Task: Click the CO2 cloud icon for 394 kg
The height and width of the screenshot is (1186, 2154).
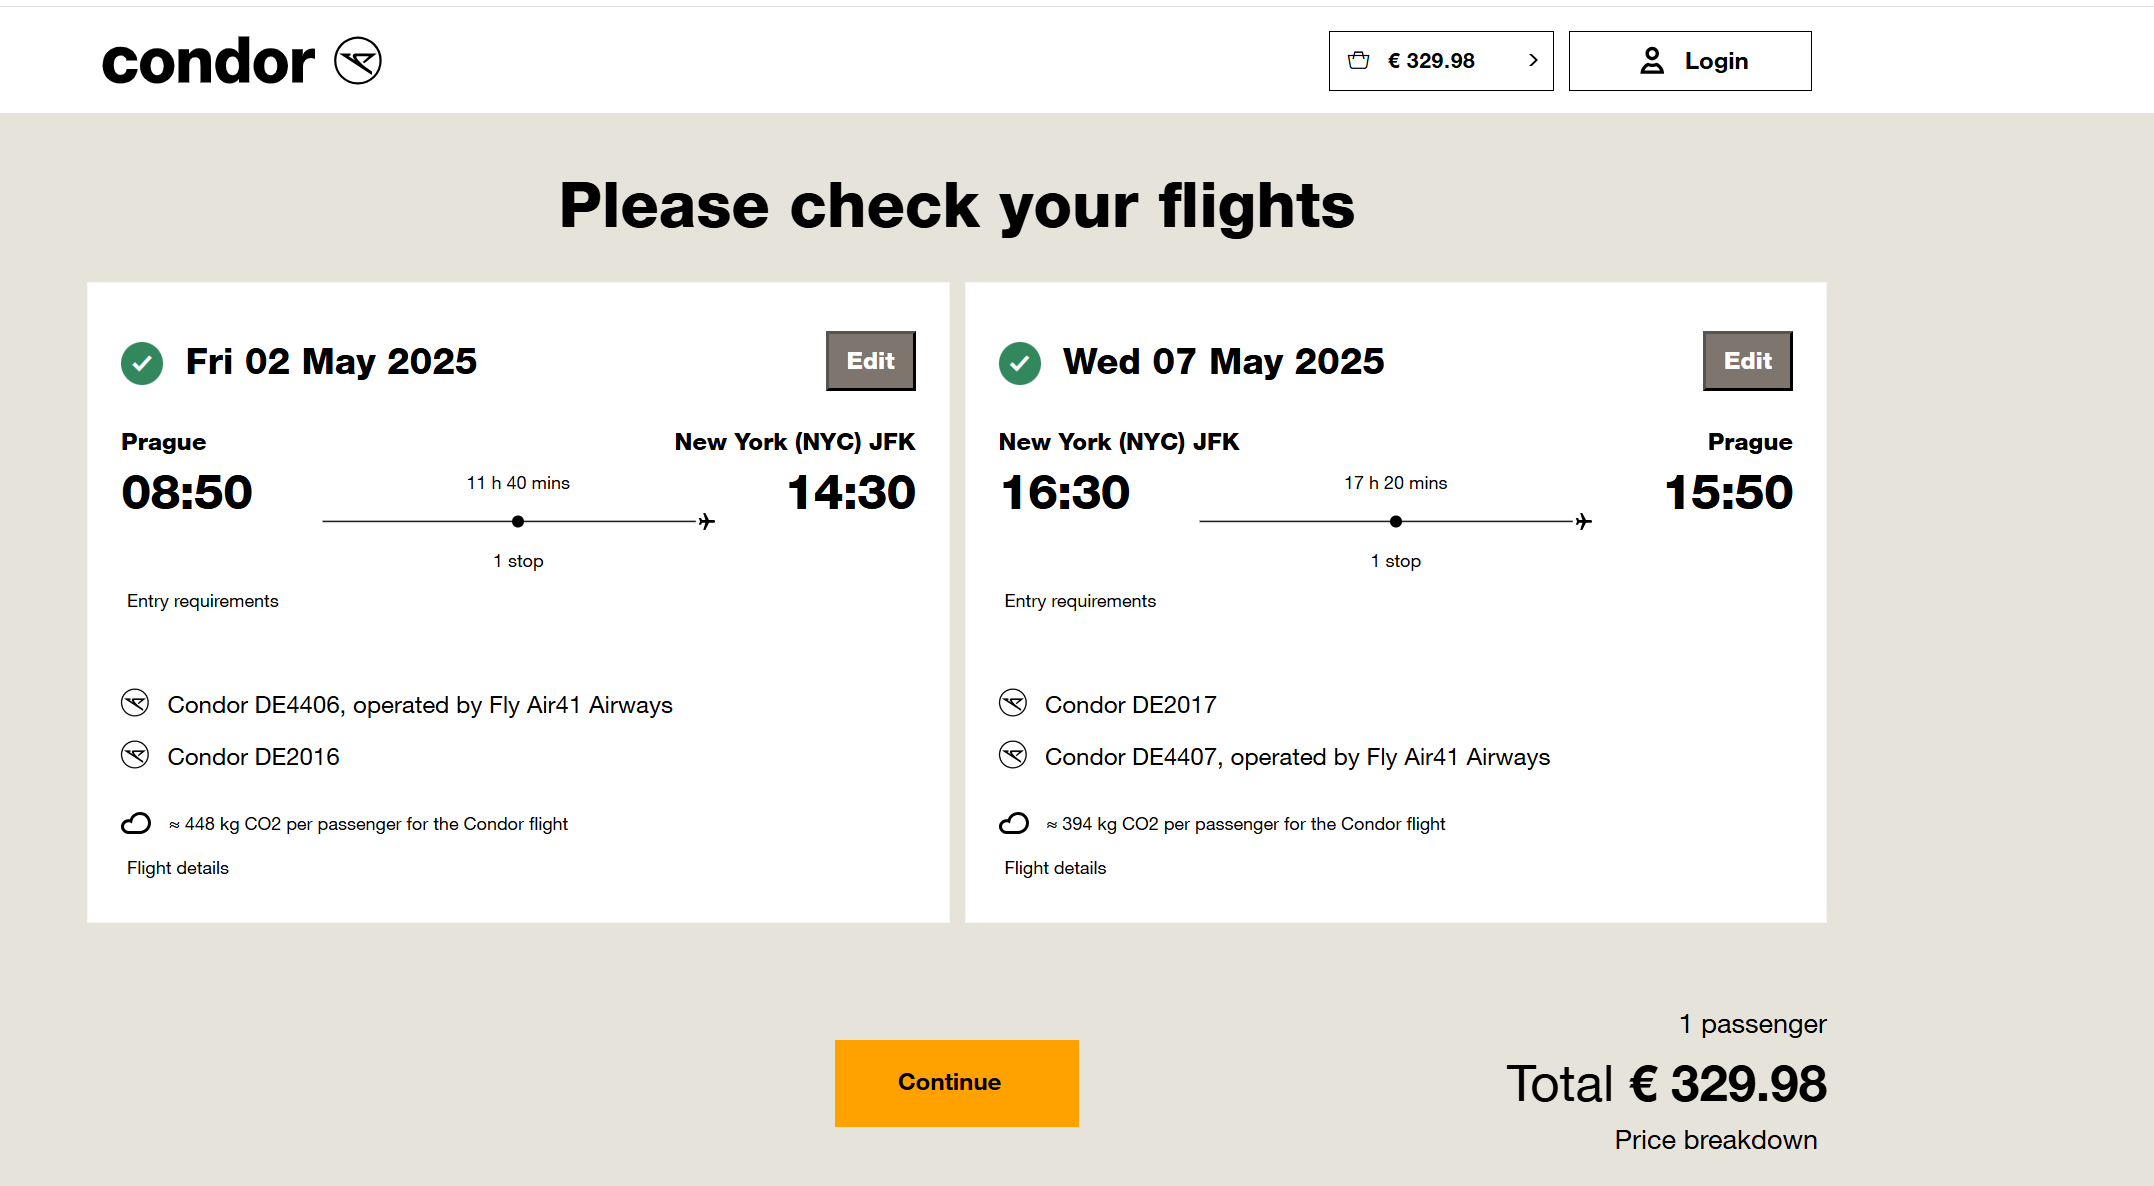Action: tap(1014, 823)
